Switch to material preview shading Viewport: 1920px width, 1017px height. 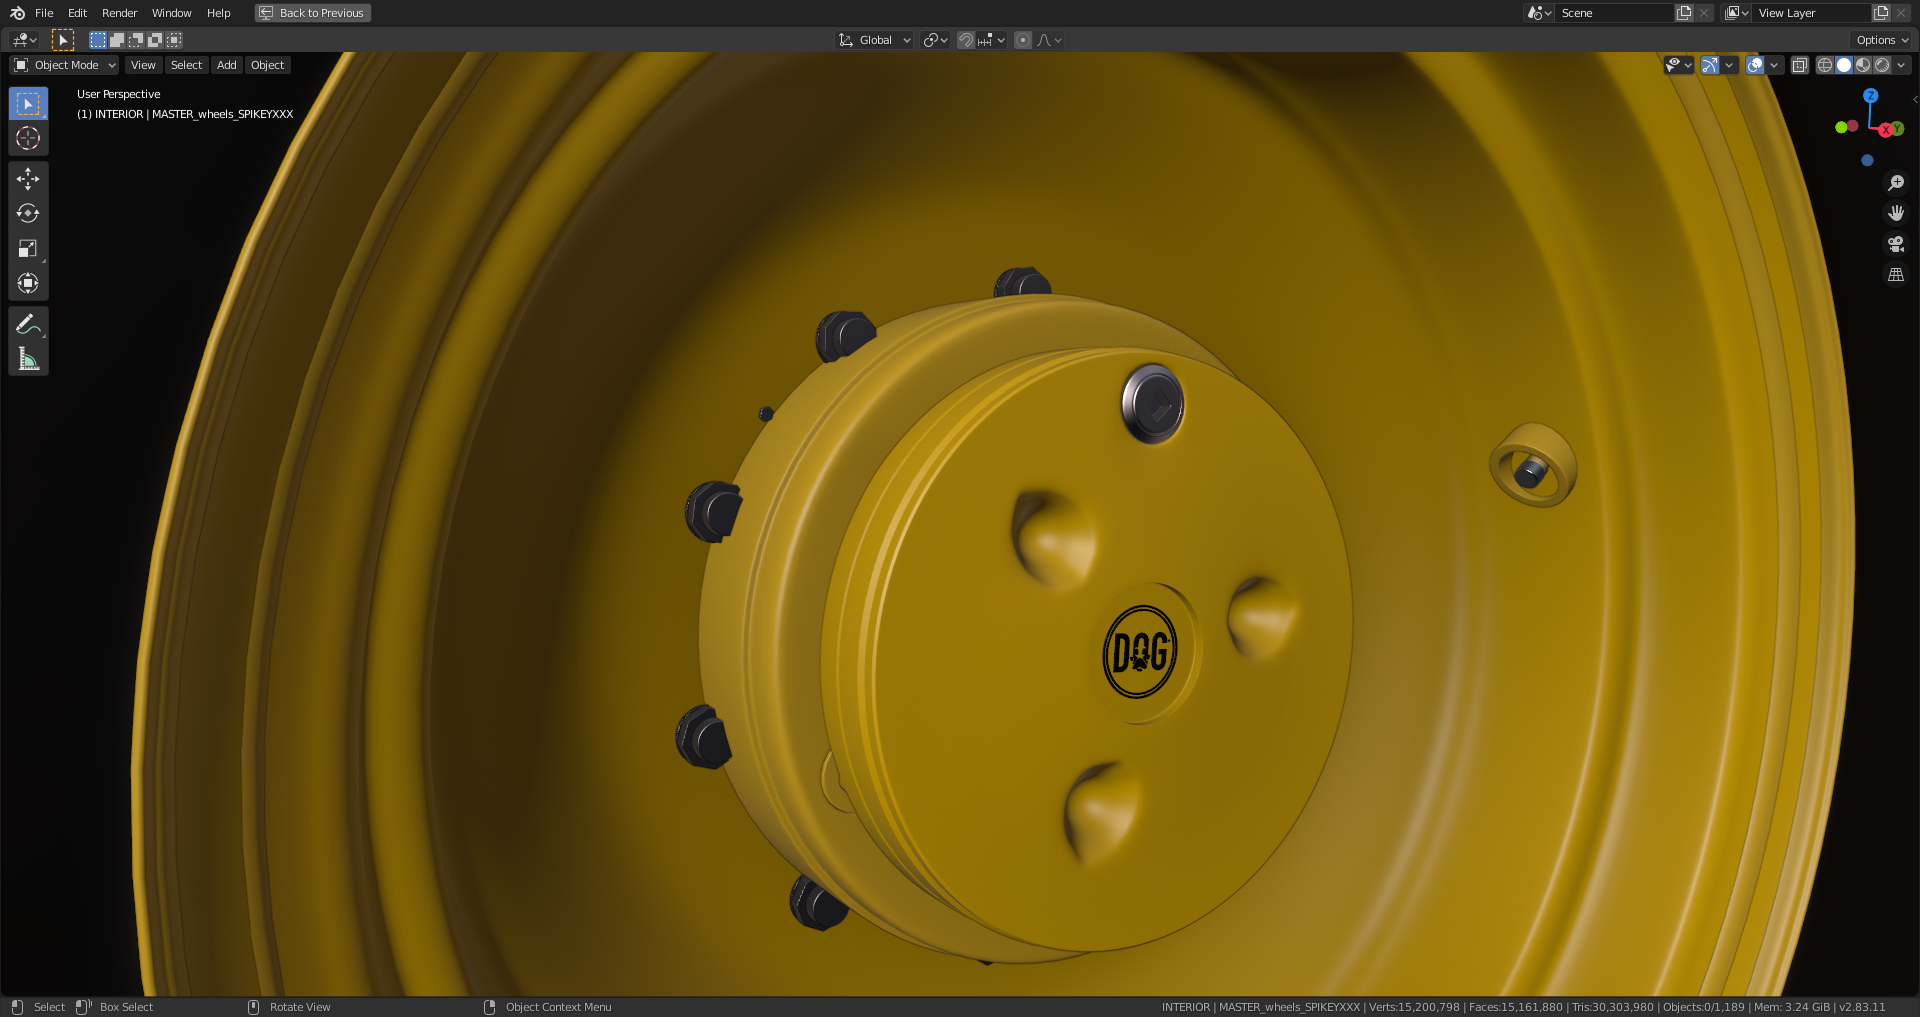(1863, 65)
